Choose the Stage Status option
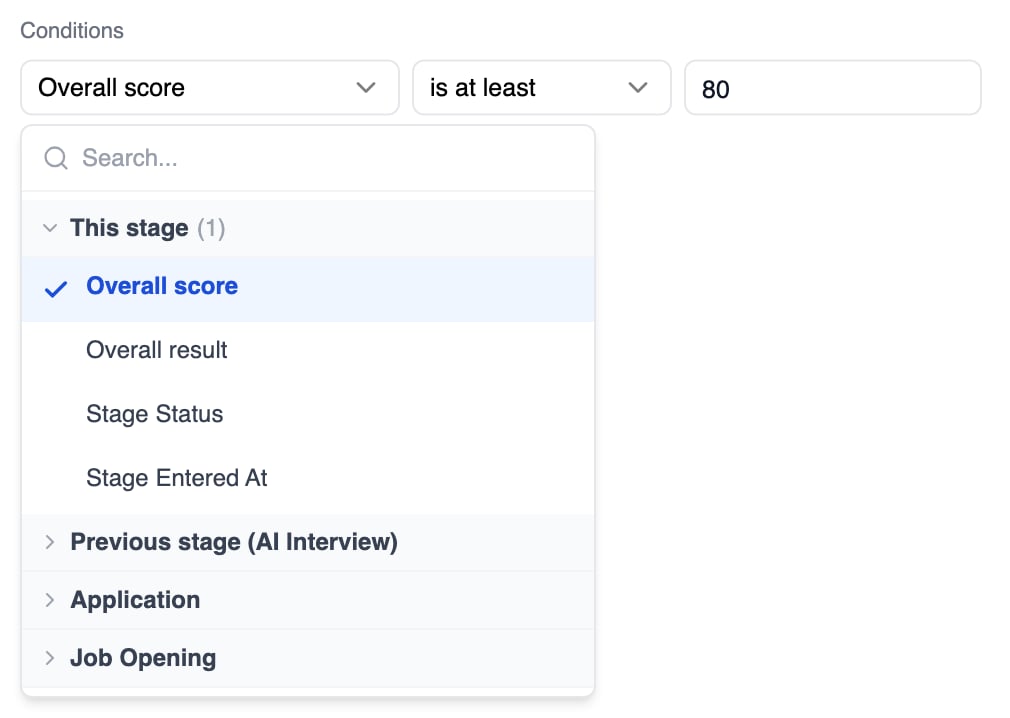Screen dimensions: 1010x718 [x=308, y=414]
